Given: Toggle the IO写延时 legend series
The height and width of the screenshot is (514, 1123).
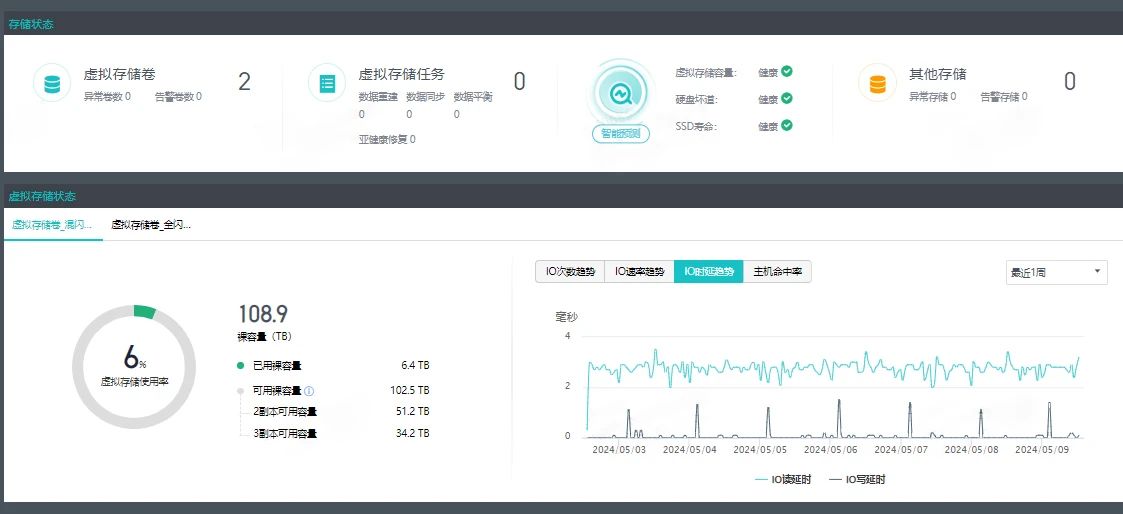Looking at the screenshot, I should (857, 480).
